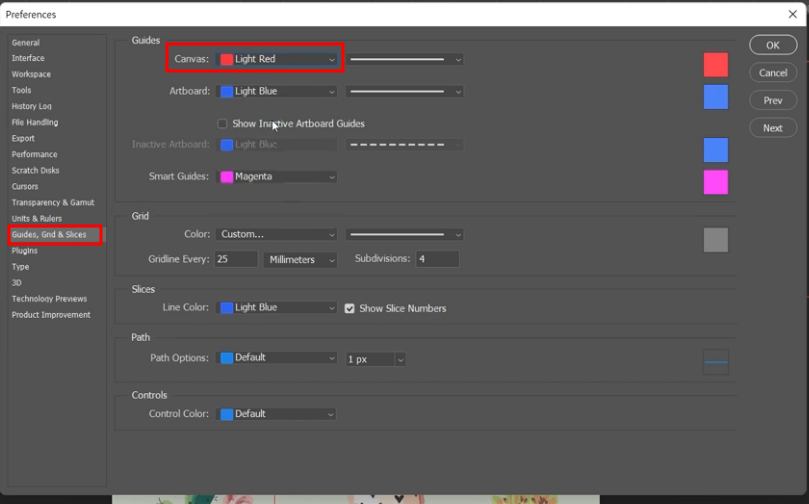Click the gray Grid color swatch

716,240
